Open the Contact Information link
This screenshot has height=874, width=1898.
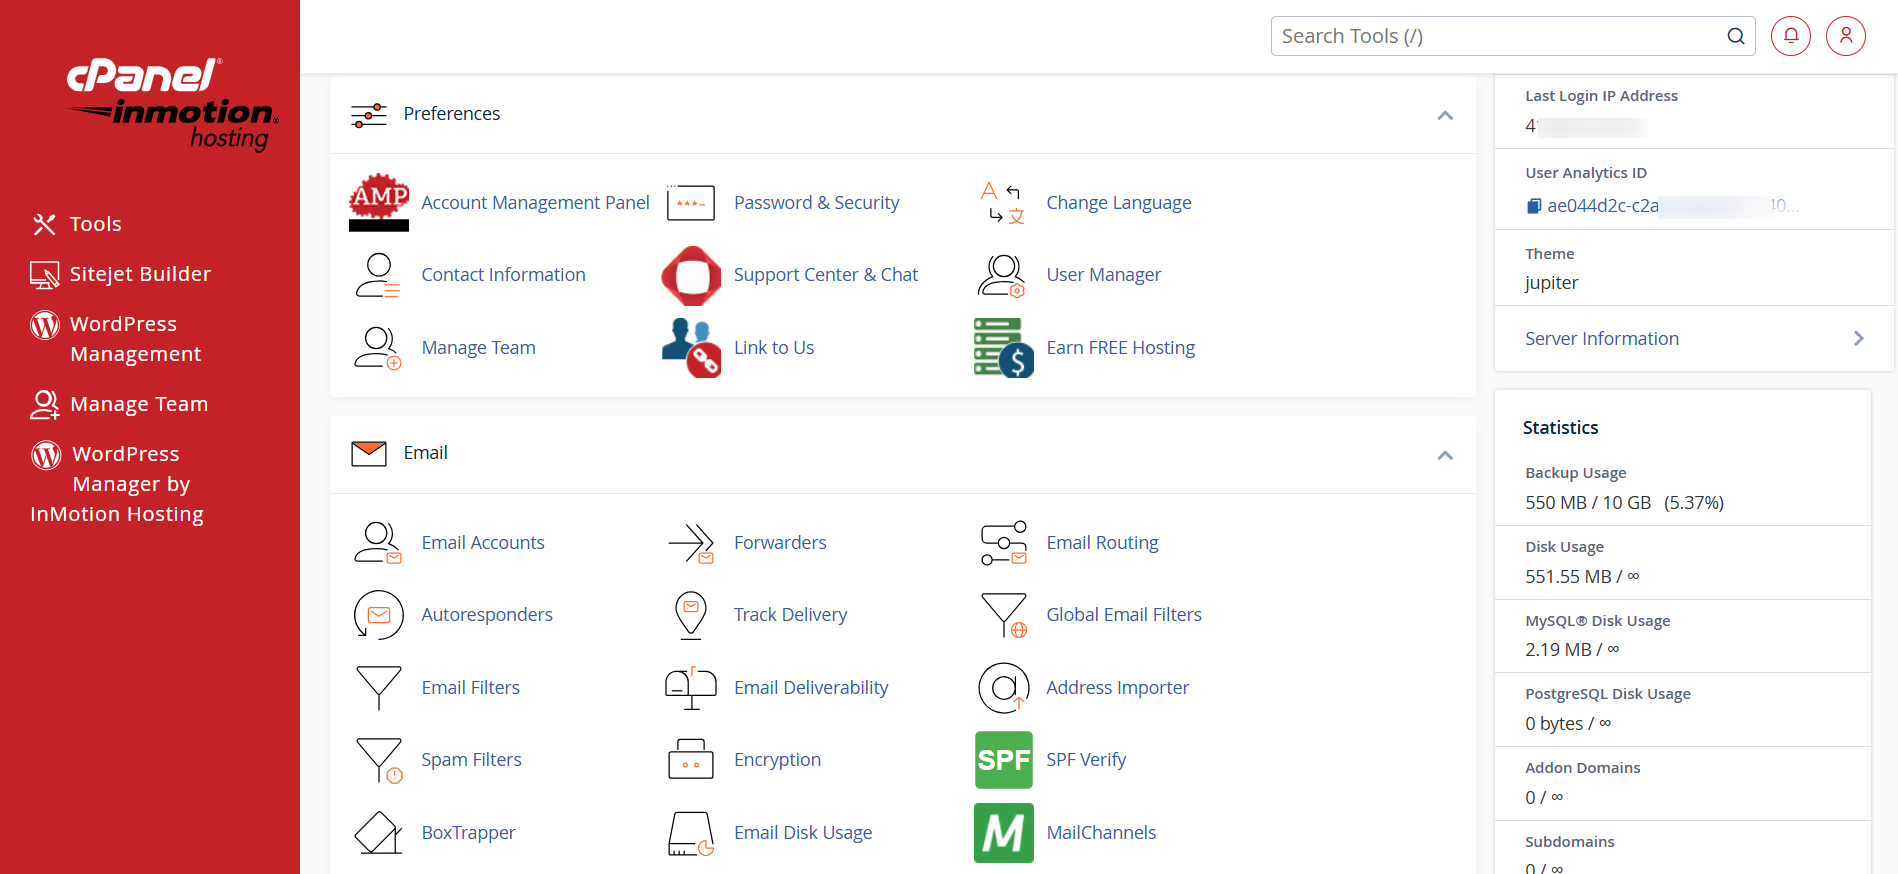pyautogui.click(x=503, y=275)
